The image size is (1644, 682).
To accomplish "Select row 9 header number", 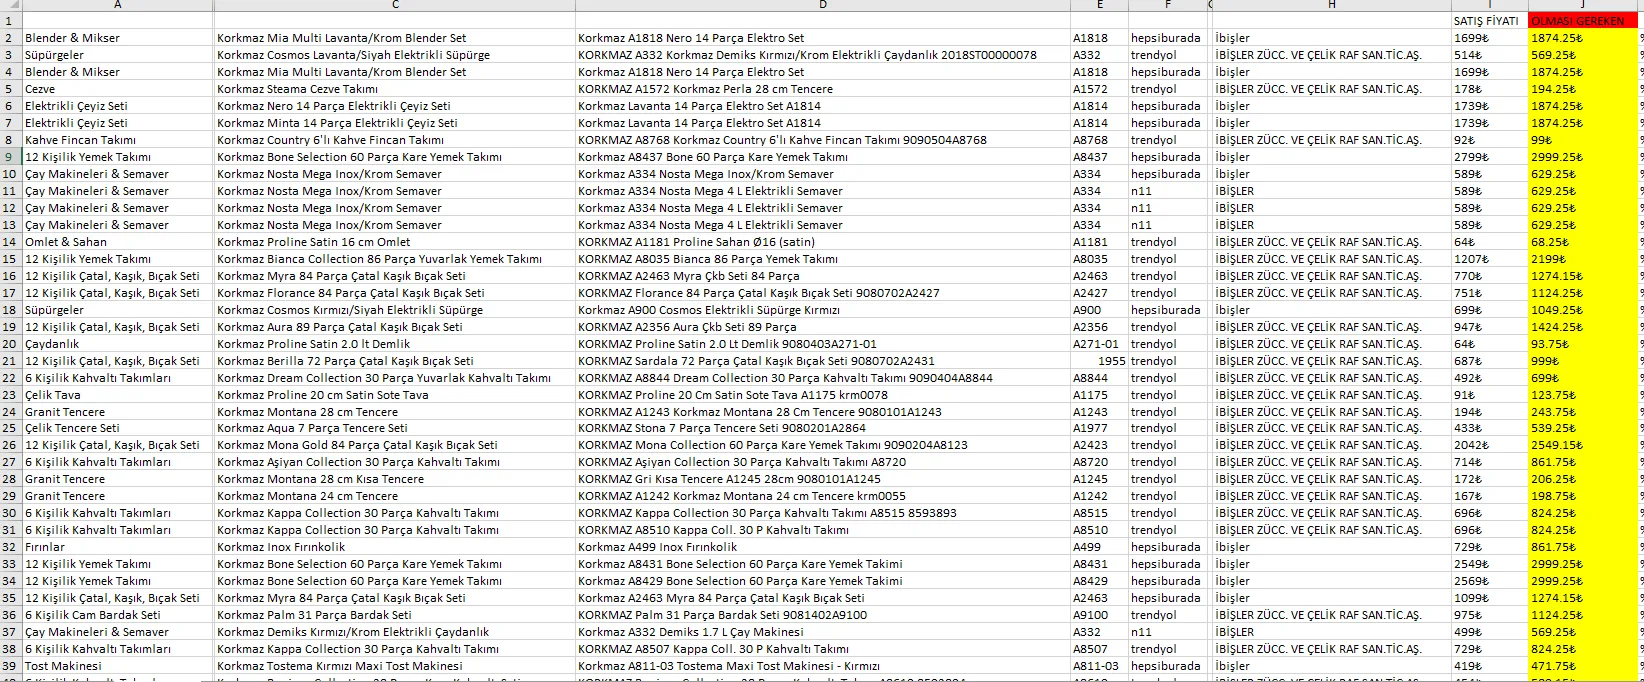I will tap(10, 157).
